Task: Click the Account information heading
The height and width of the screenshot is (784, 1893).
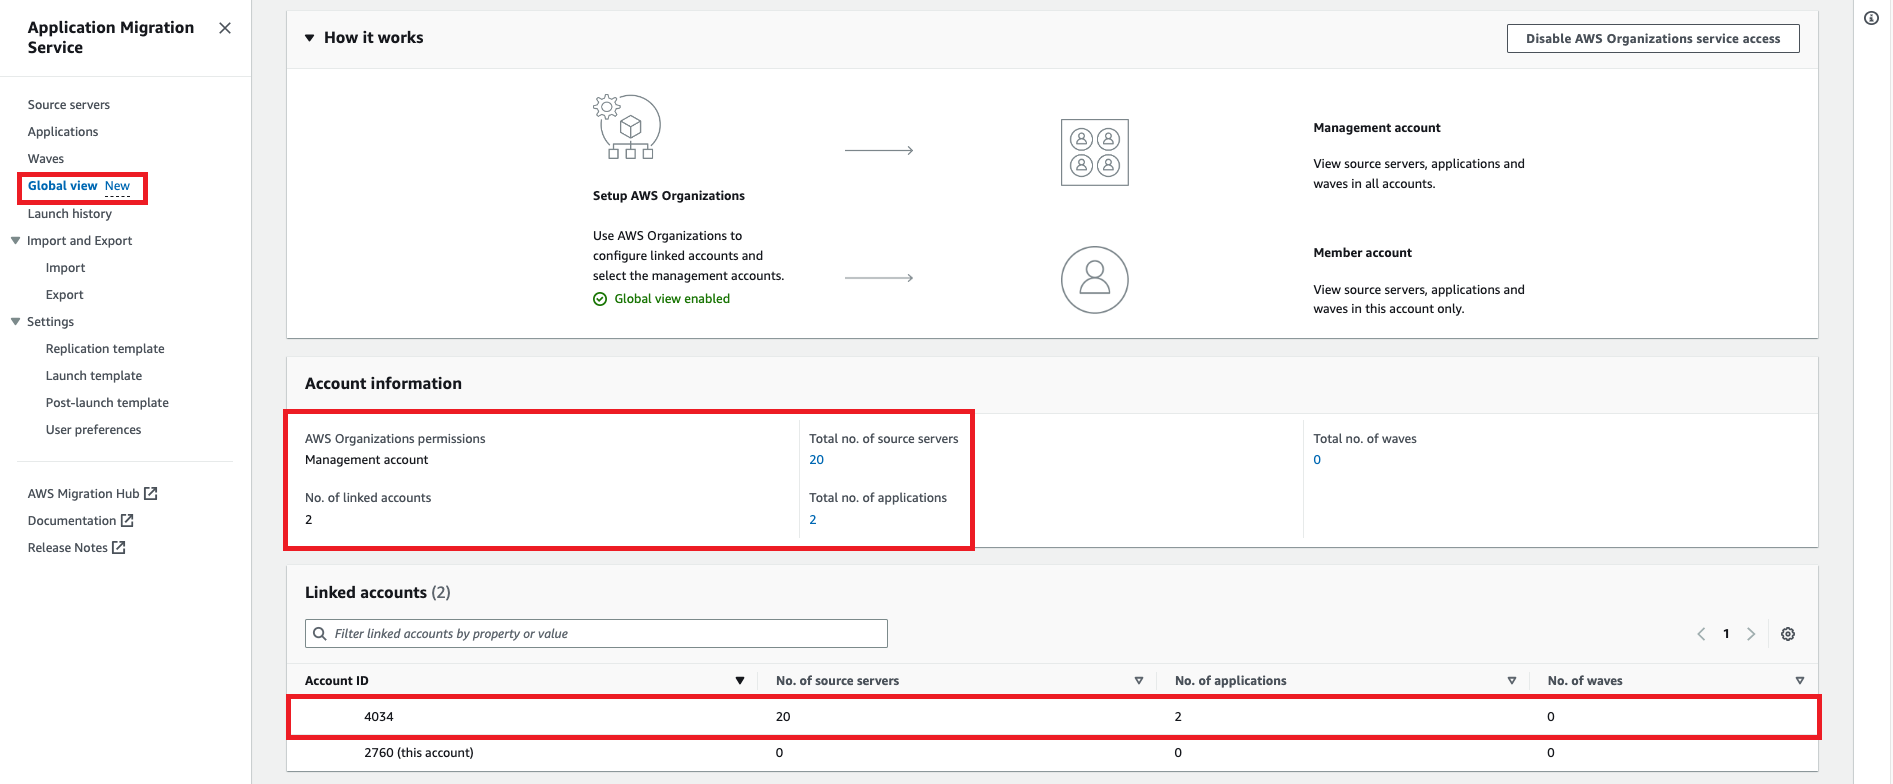Action: (x=384, y=384)
